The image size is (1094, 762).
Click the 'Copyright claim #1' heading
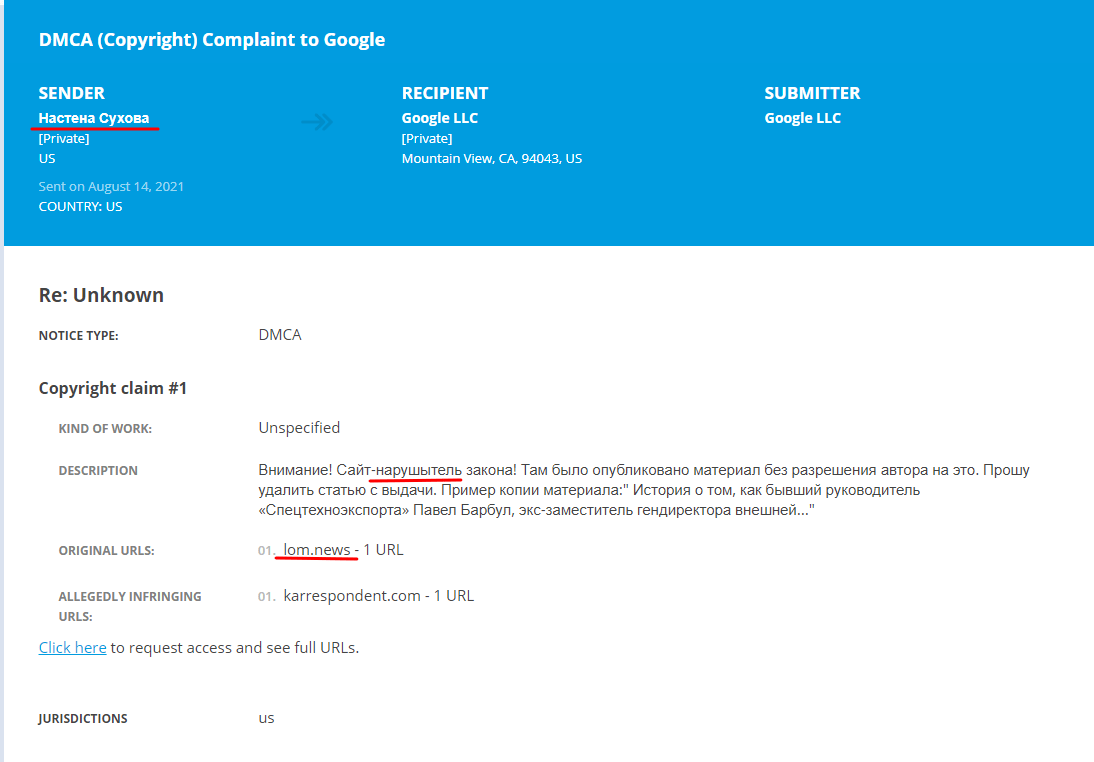point(113,389)
